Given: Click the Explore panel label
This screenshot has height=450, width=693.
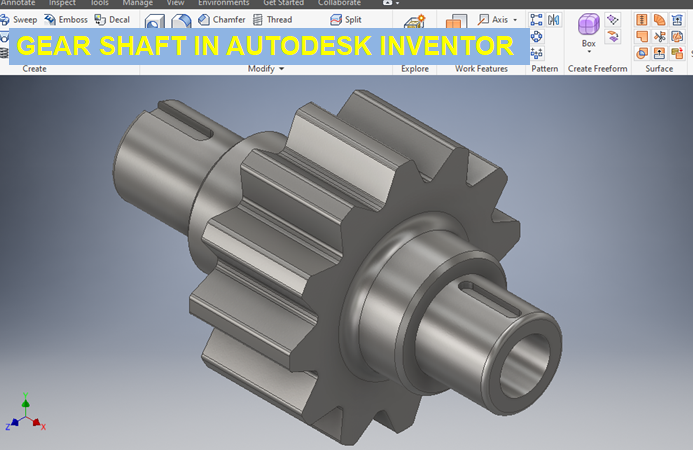Looking at the screenshot, I should tap(415, 69).
